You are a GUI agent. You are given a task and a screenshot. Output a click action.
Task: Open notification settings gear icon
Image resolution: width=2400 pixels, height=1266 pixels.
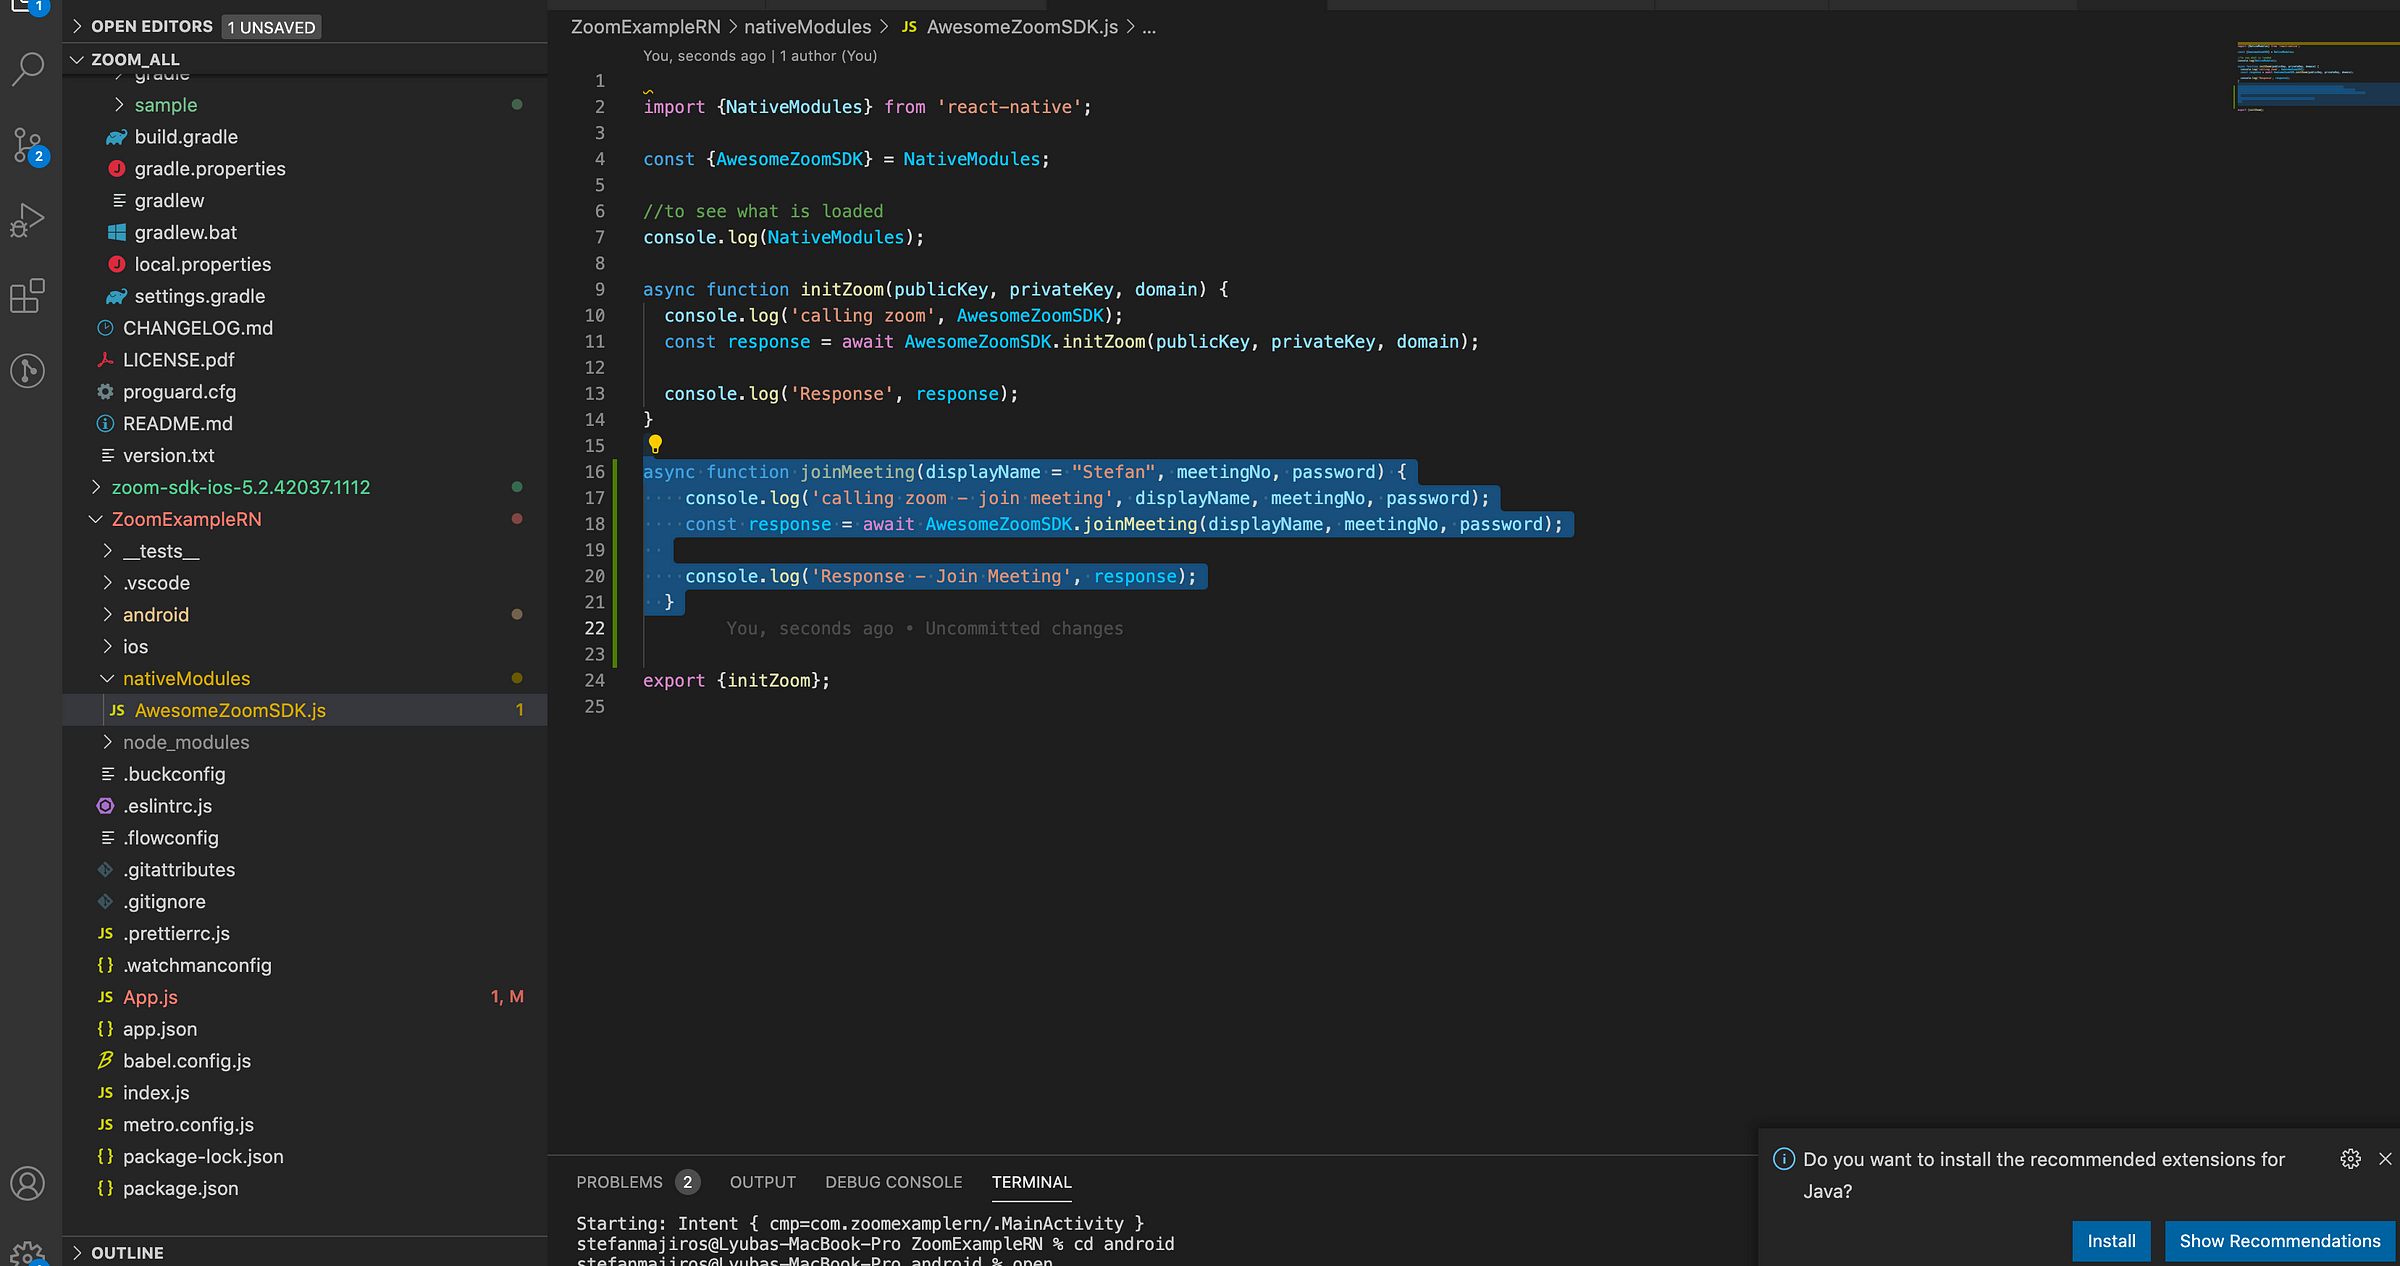(x=2350, y=1158)
